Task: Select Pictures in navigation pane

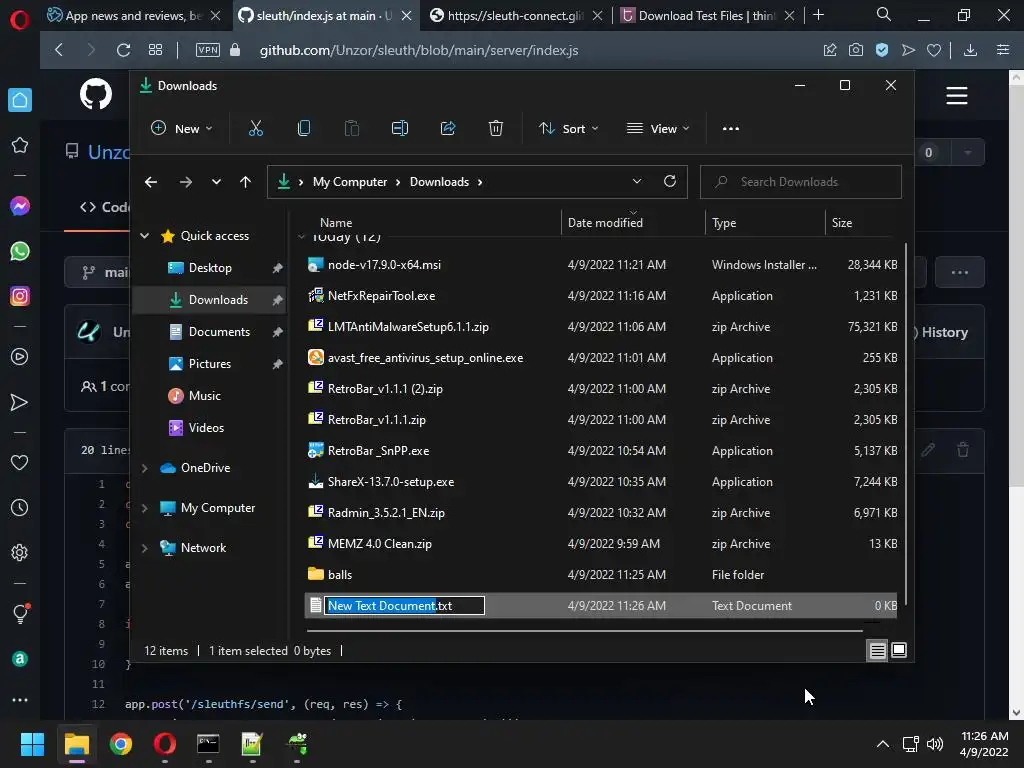Action: (210, 364)
